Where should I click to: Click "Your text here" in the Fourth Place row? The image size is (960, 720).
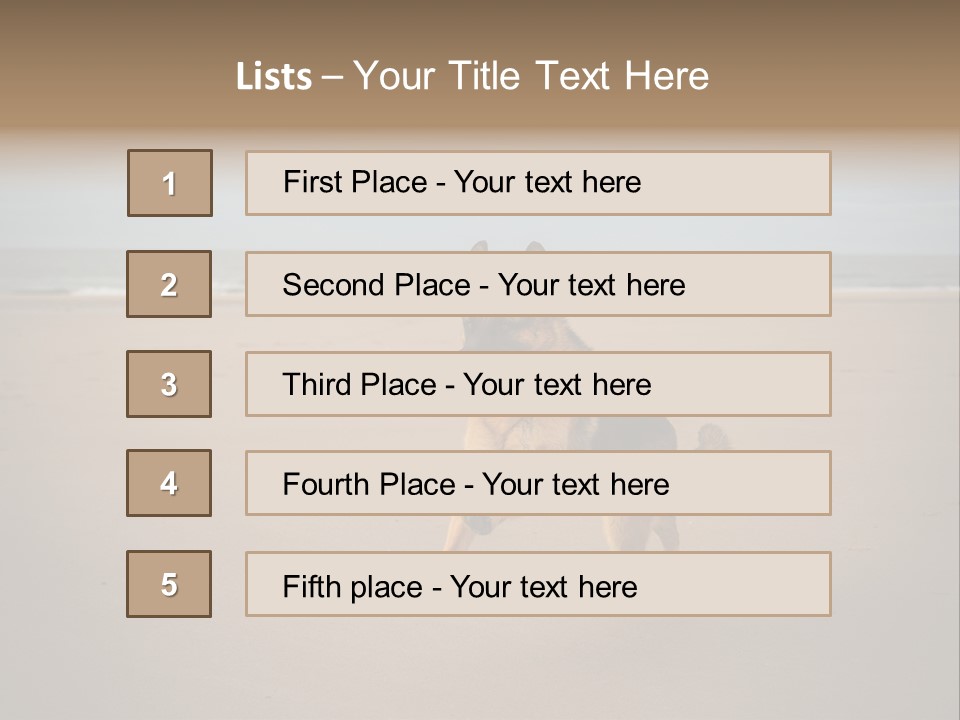(x=575, y=485)
